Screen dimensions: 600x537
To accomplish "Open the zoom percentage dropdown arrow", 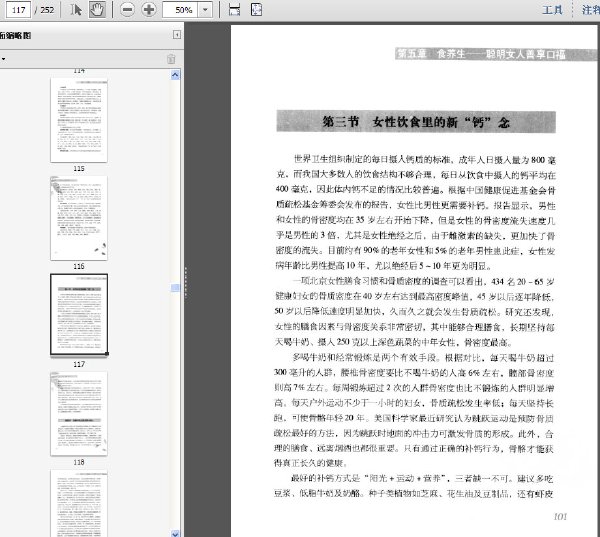I will point(205,10).
